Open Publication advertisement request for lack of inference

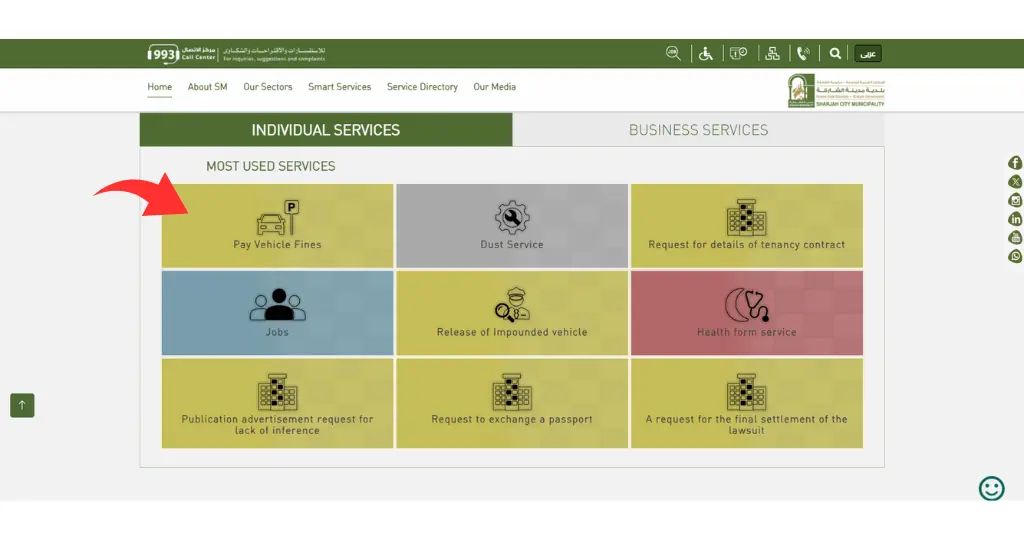pyautogui.click(x=278, y=425)
